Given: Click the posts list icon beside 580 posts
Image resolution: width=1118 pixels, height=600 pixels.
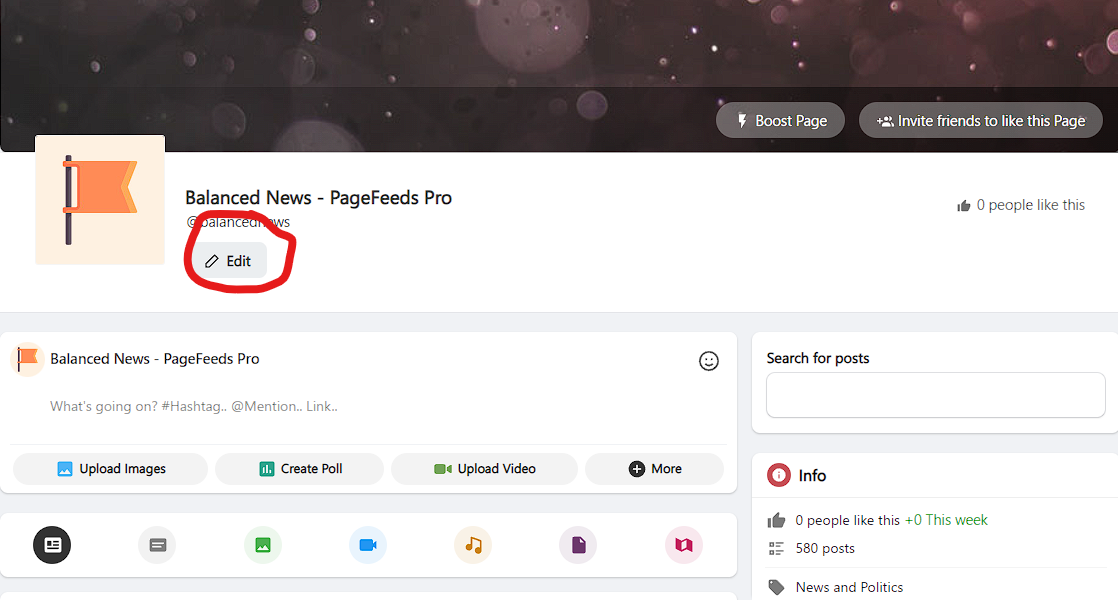Looking at the screenshot, I should (776, 548).
